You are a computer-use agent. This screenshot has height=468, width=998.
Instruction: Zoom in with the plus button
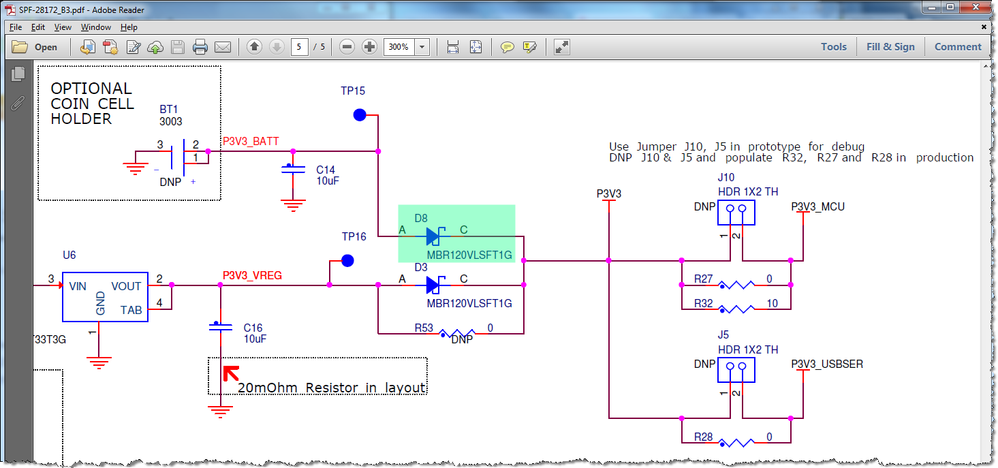point(369,46)
